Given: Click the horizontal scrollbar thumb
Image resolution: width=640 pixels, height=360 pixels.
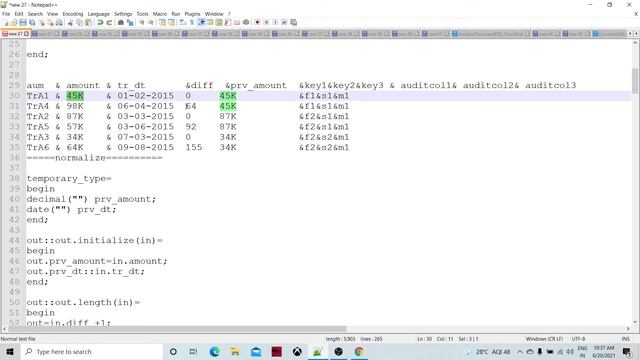Looking at the screenshot, I should click(178, 329).
